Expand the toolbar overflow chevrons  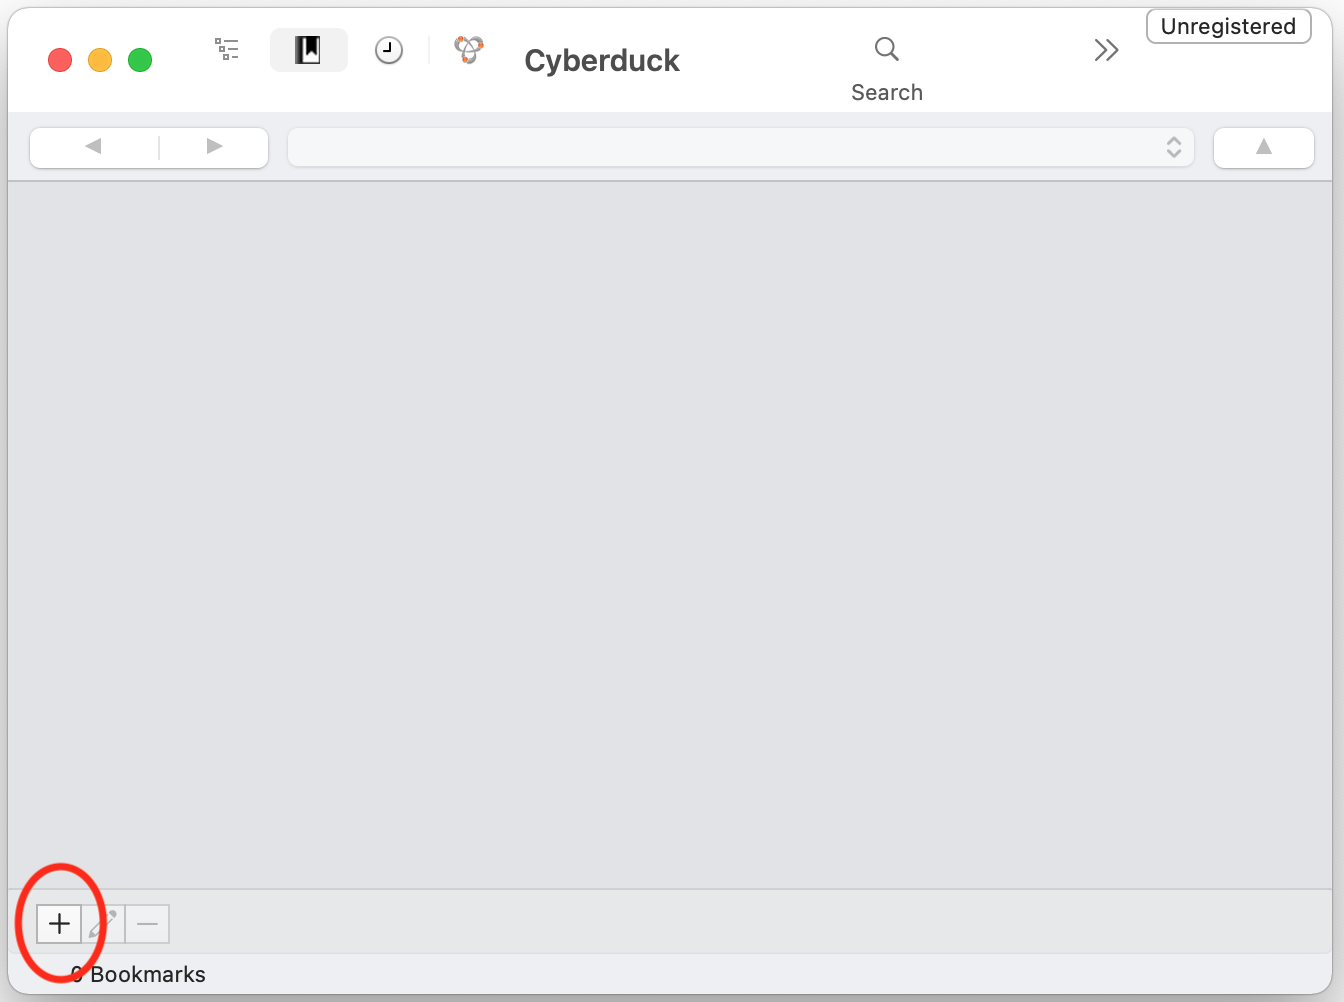[x=1105, y=50]
